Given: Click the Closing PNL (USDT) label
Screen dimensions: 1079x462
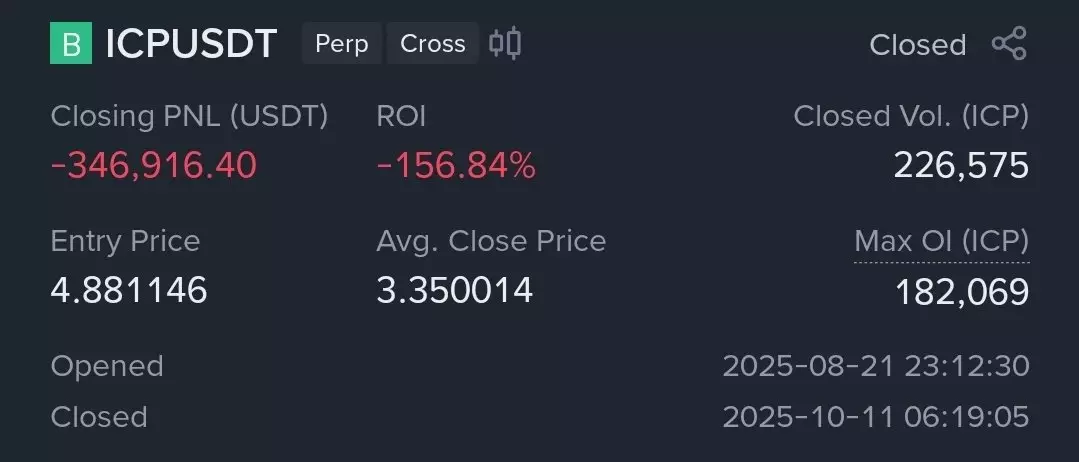Looking at the screenshot, I should [189, 116].
